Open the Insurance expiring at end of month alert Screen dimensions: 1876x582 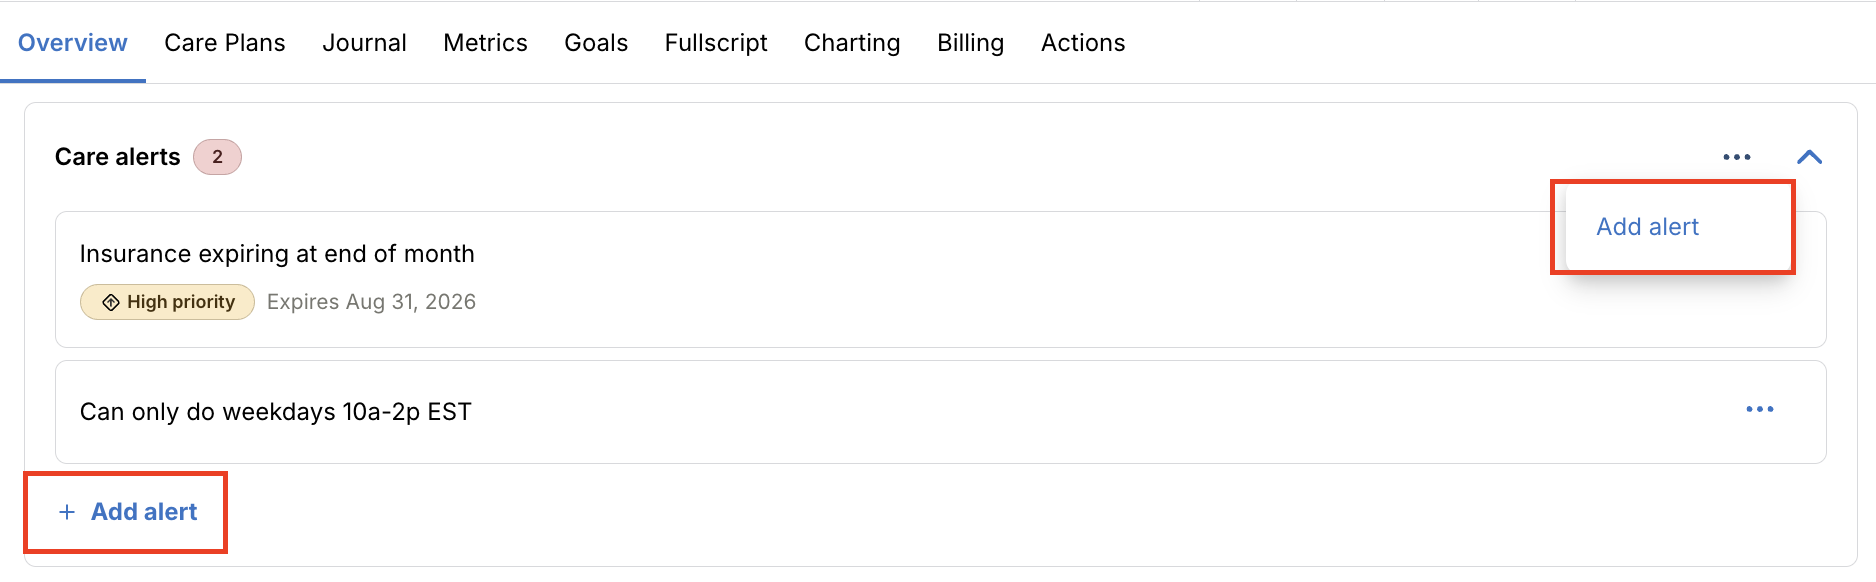coord(940,279)
